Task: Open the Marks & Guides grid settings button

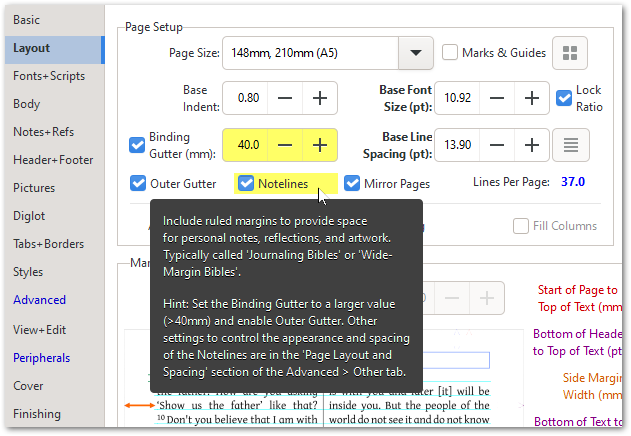Action: coord(569,53)
